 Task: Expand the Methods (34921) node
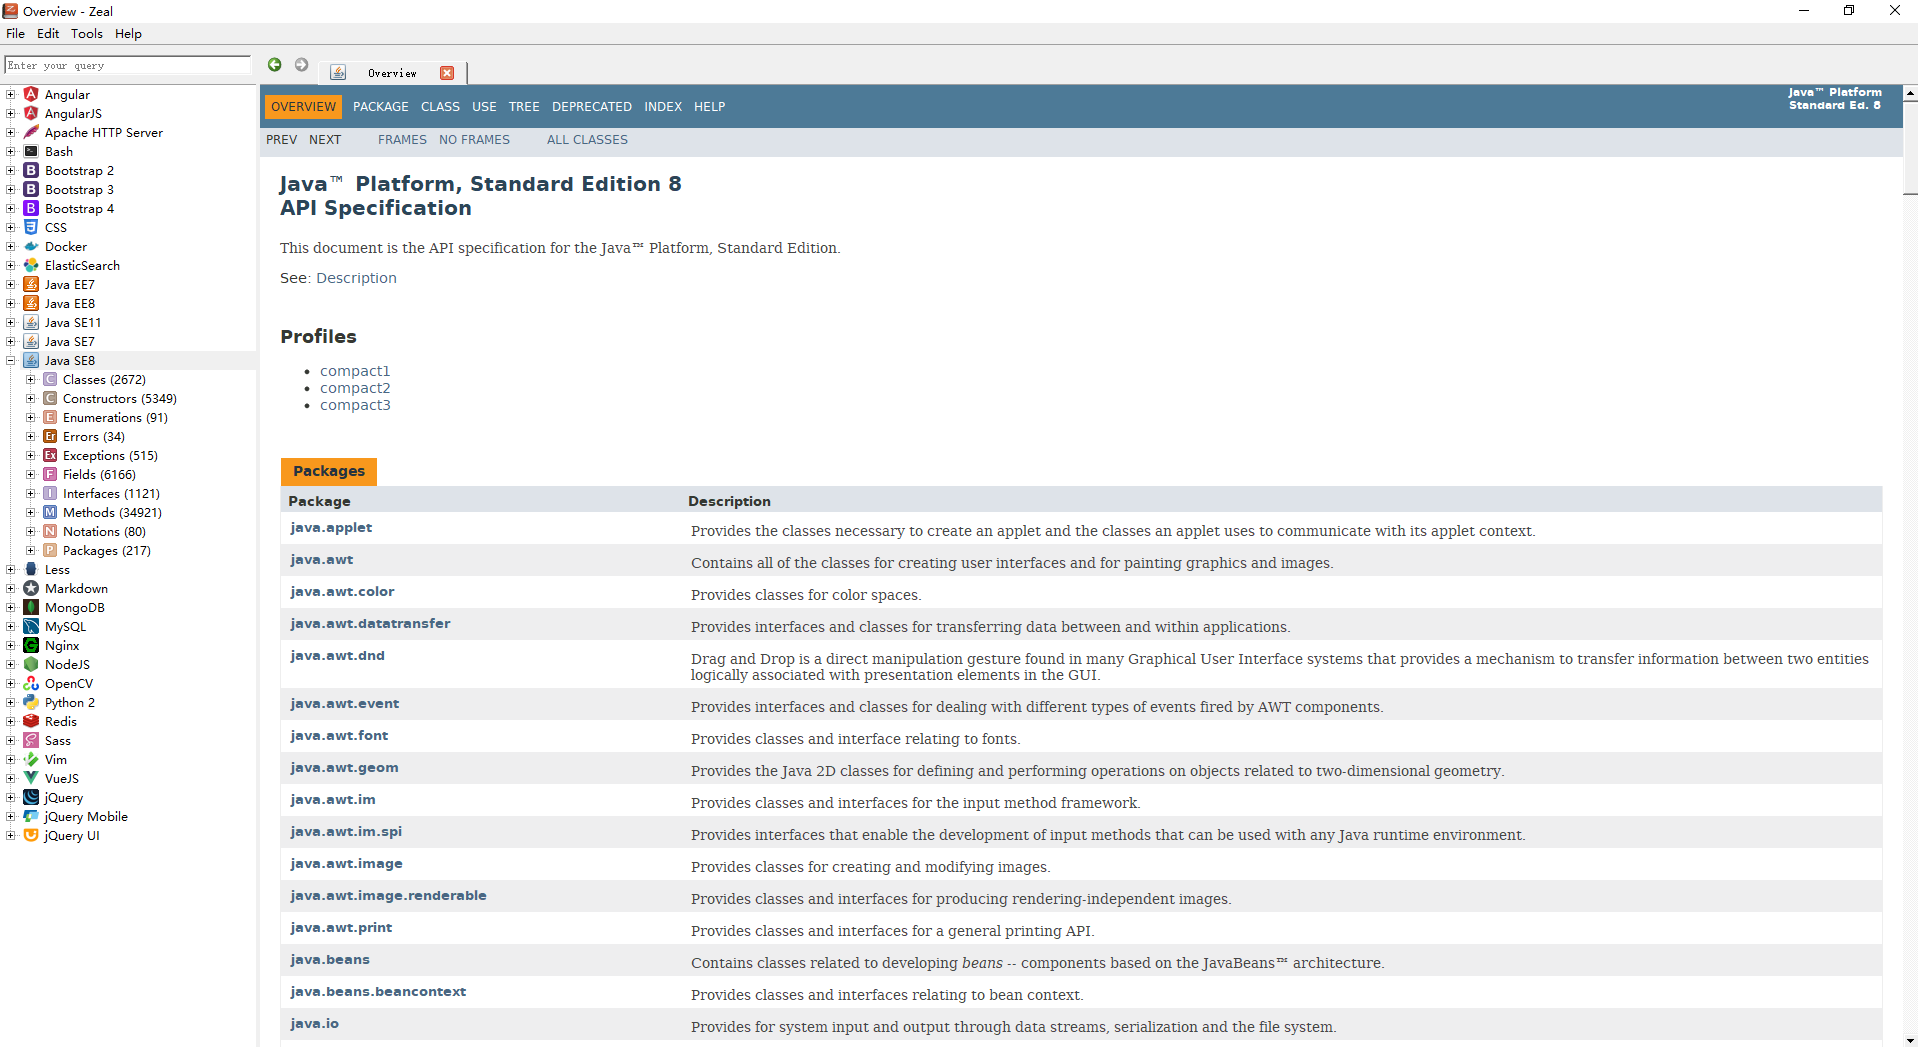(x=30, y=513)
